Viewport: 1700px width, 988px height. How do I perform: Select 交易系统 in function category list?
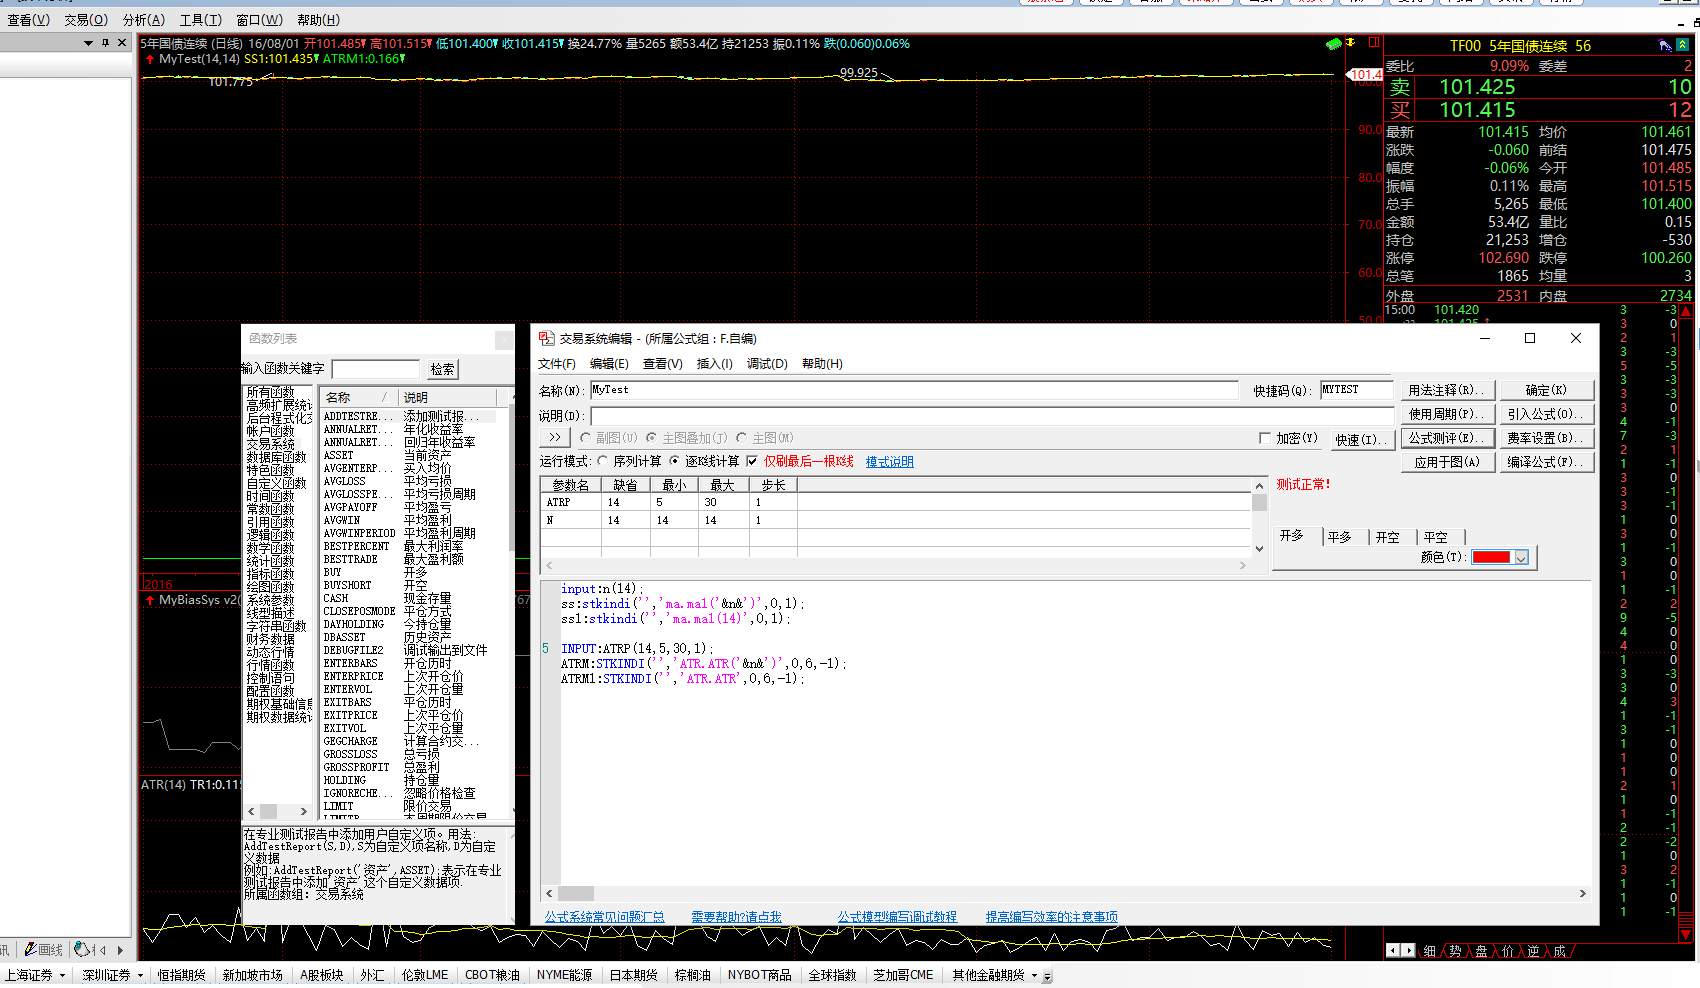point(271,444)
